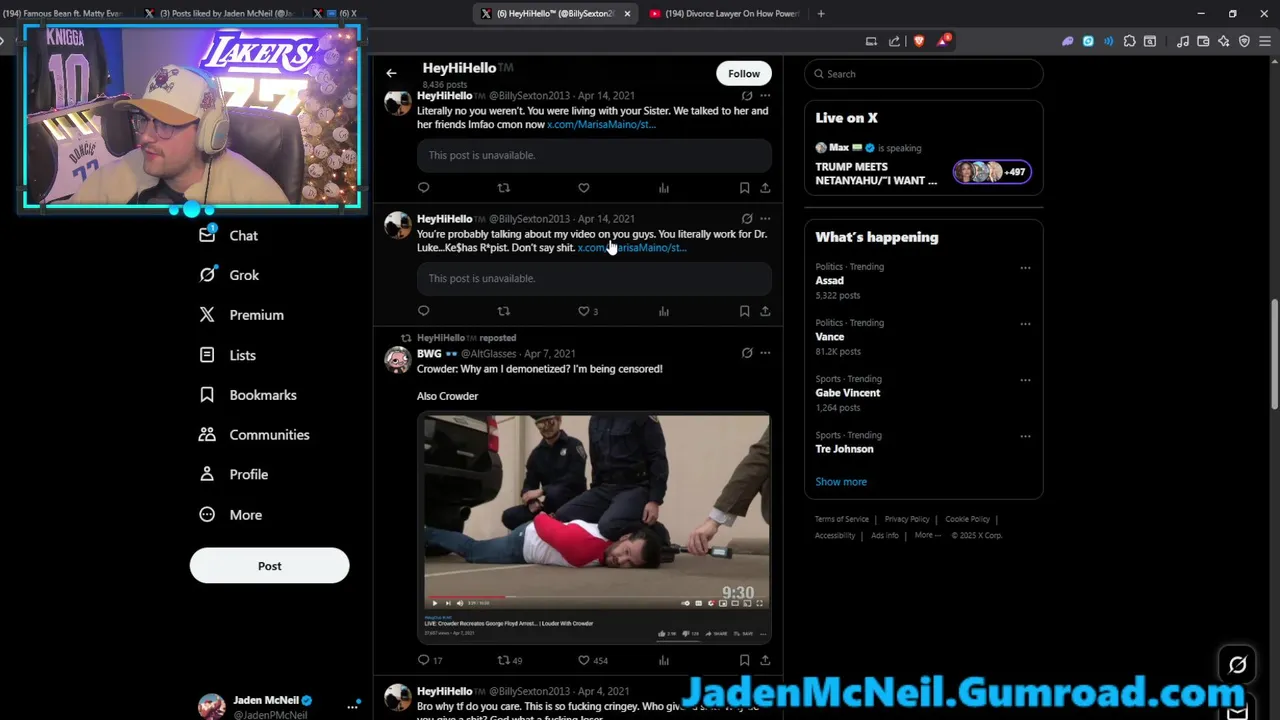Image resolution: width=1280 pixels, height=720 pixels.
Task: Open the Assad trending topic
Action: pyautogui.click(x=829, y=281)
